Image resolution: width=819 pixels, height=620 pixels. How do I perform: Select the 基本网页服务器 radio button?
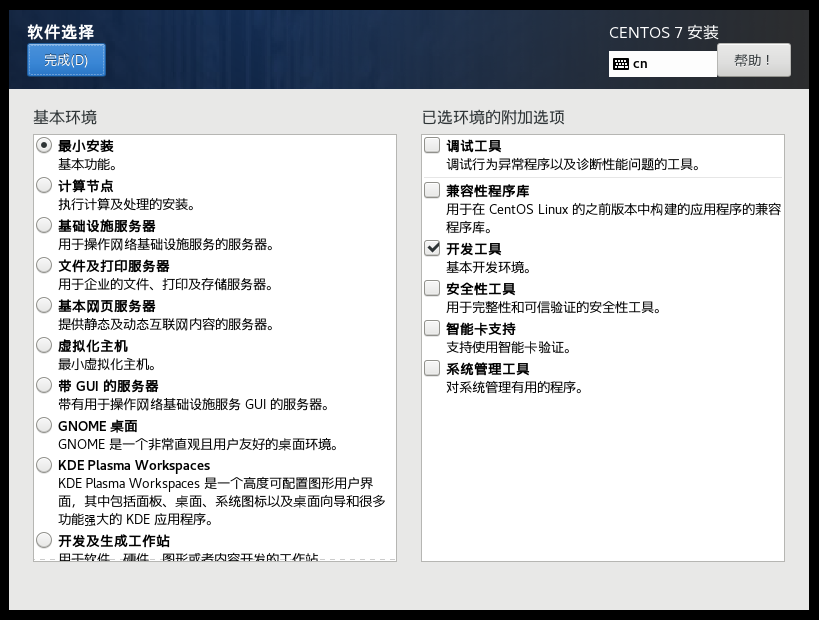point(44,305)
